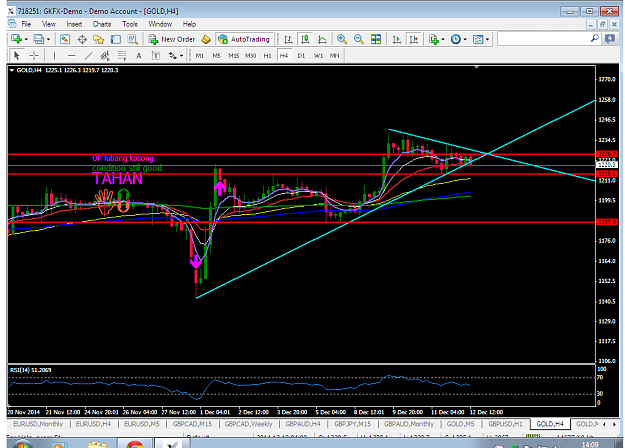
Task: Click the search magnifier icon
Action: tap(594, 39)
